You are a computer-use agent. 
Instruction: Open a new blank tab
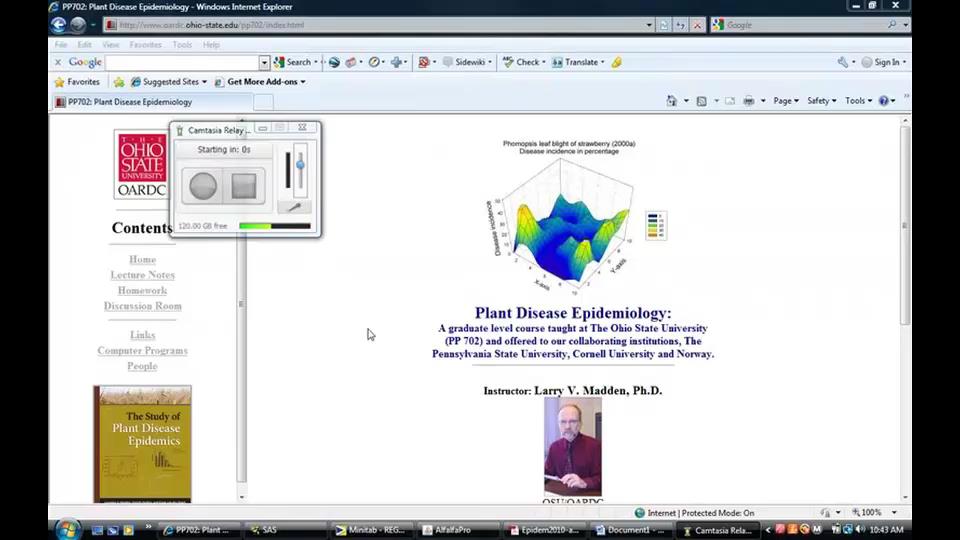tap(263, 102)
